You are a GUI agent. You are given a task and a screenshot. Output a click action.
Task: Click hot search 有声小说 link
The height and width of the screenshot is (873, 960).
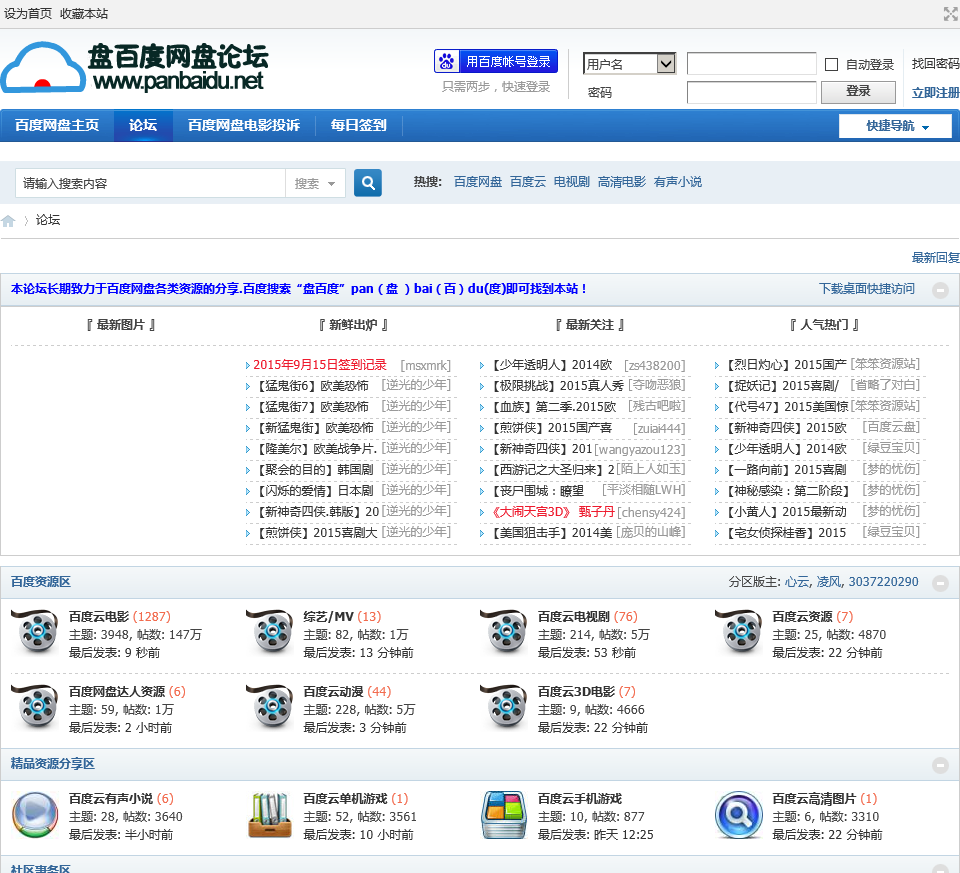pyautogui.click(x=678, y=182)
